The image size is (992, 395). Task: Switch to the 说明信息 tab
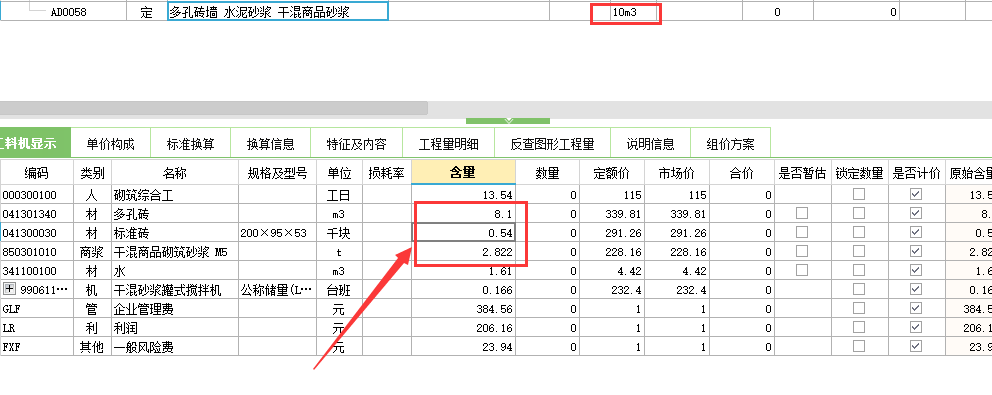click(x=650, y=144)
